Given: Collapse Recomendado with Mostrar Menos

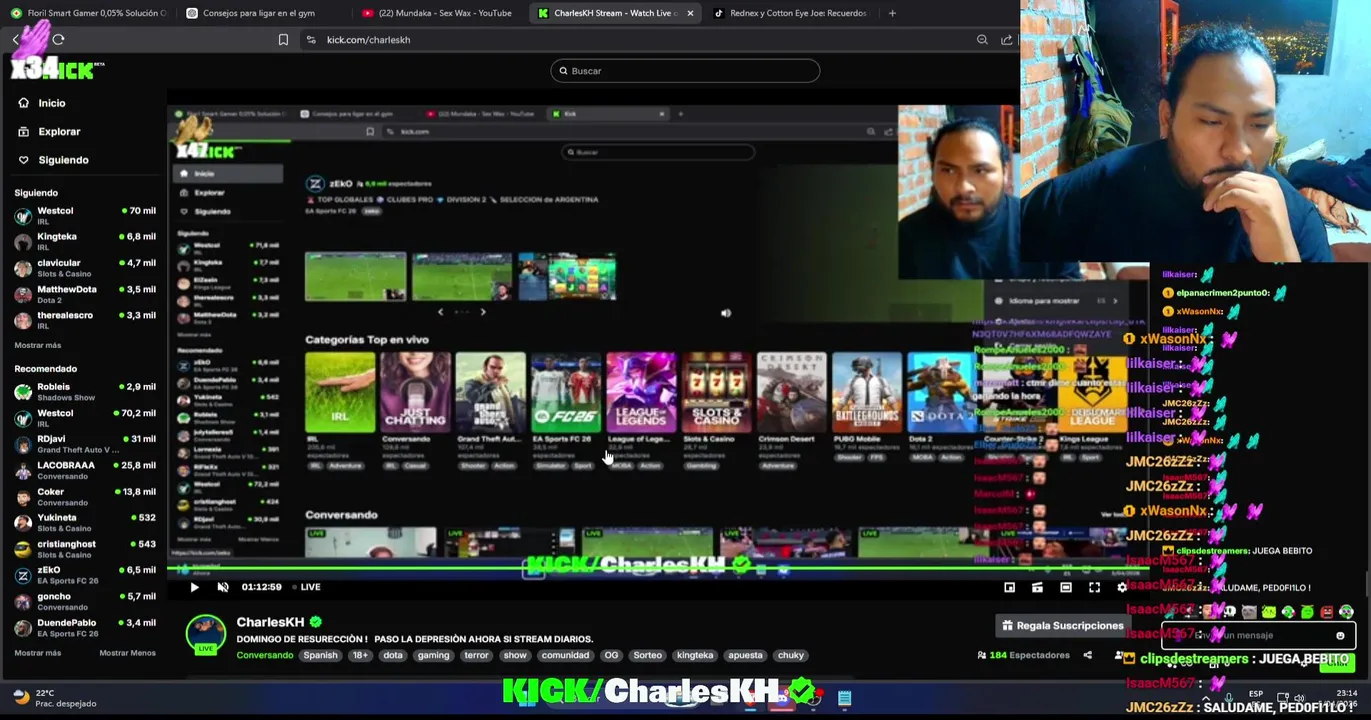Looking at the screenshot, I should (x=127, y=653).
